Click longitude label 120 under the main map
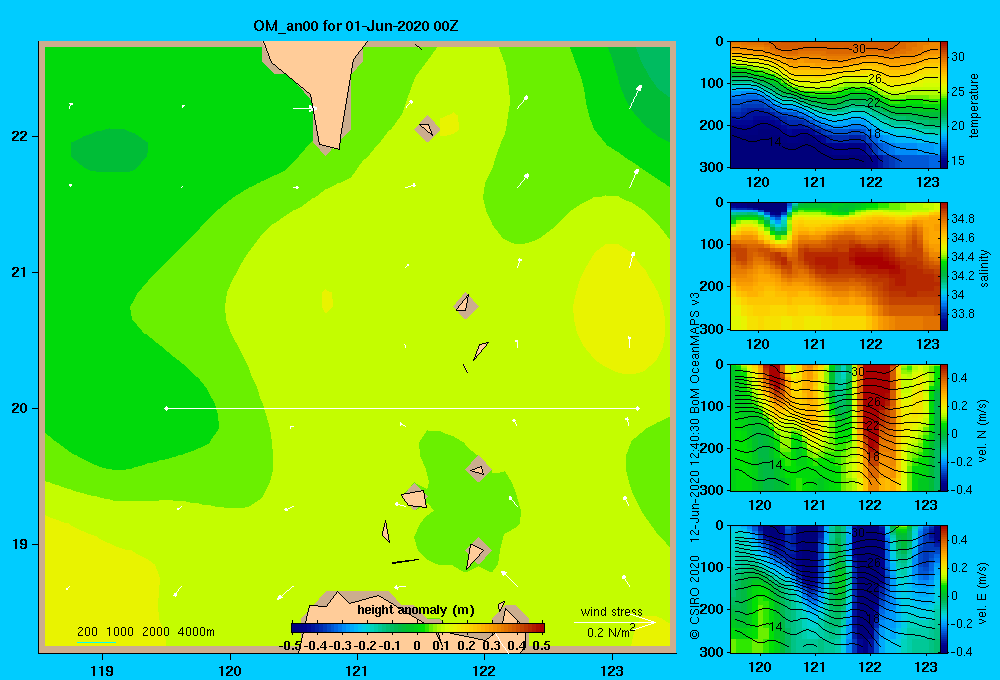This screenshot has height=680, width=1000. point(230,670)
